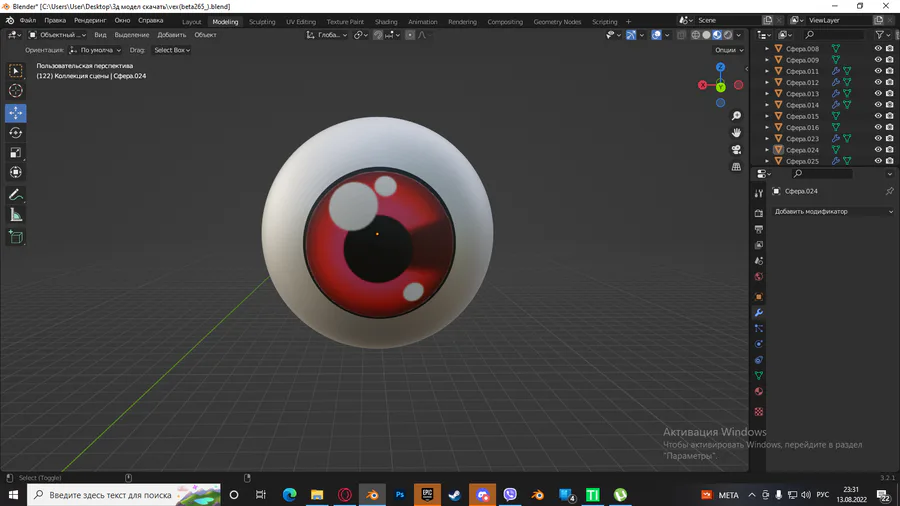The width and height of the screenshot is (900, 506).
Task: Open the Physics properties tab
Action: [x=759, y=344]
